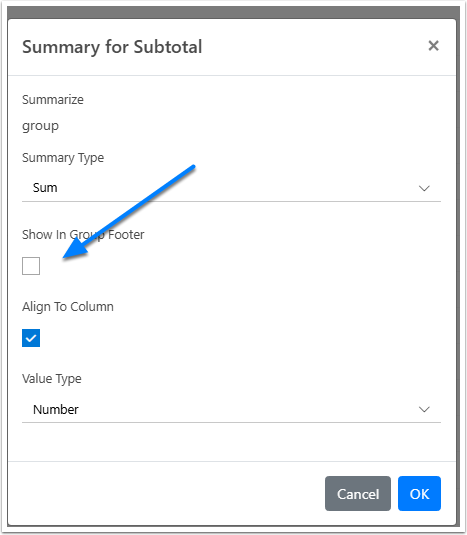
Task: Select the 'group' summarize value text
Action: [x=41, y=126]
